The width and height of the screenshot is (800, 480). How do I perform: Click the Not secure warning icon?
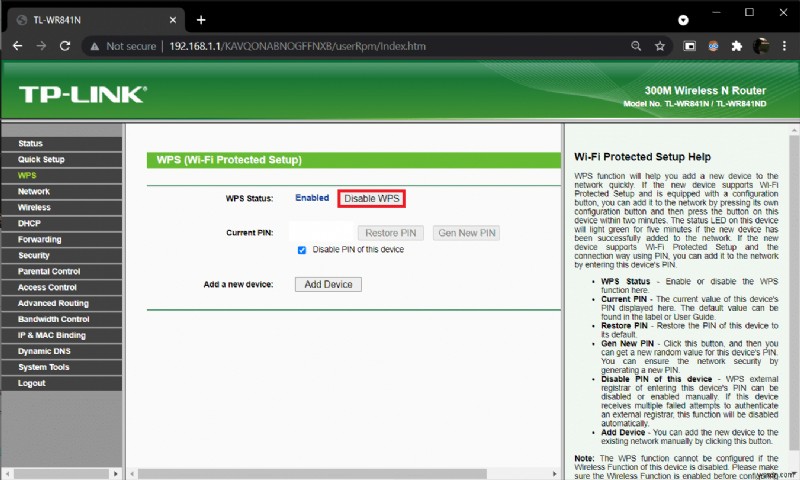pyautogui.click(x=94, y=46)
